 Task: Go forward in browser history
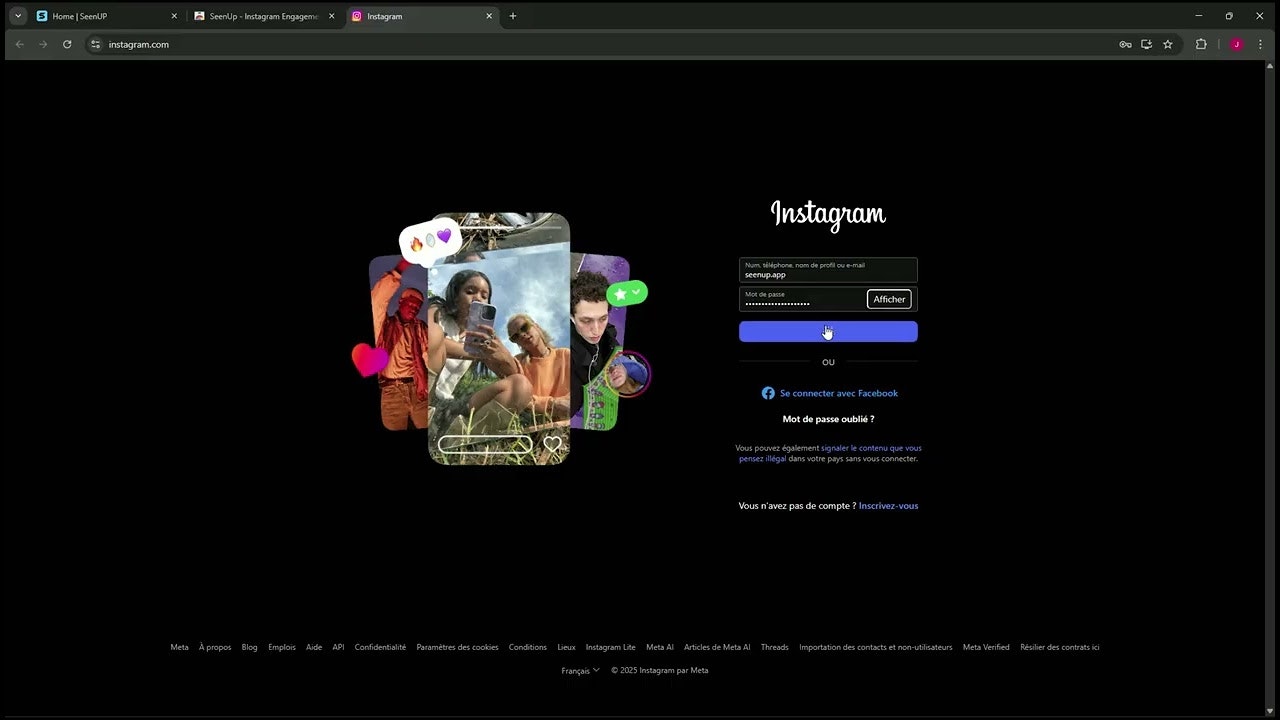(x=43, y=44)
